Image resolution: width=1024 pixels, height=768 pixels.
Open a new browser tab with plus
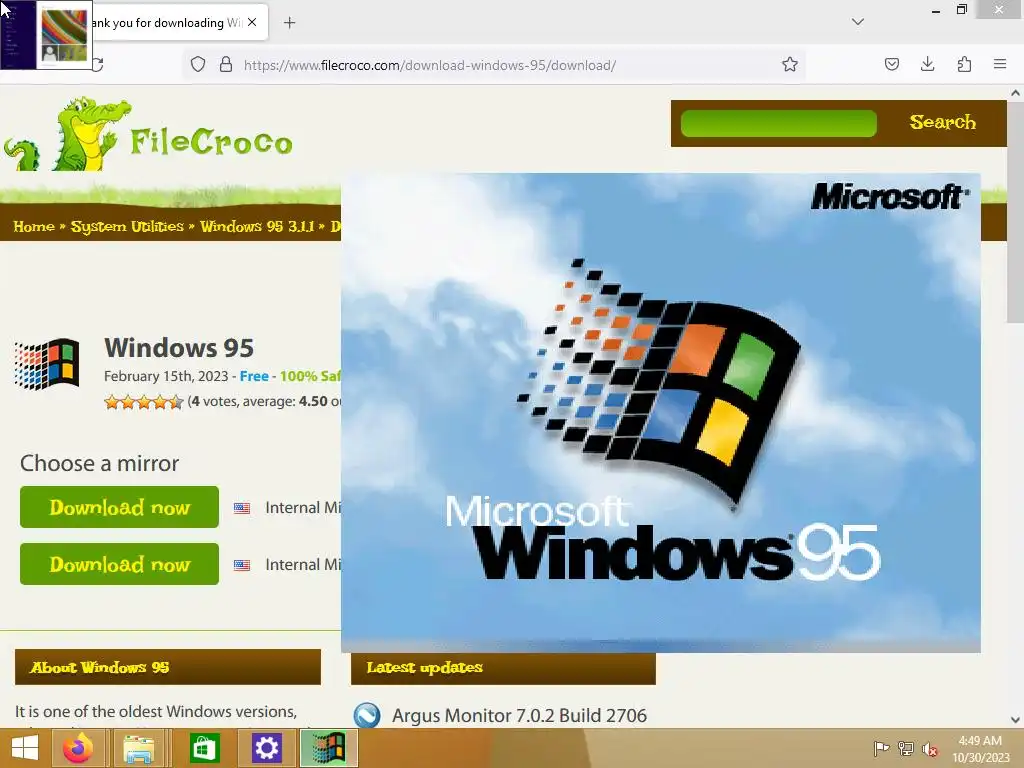coord(289,23)
